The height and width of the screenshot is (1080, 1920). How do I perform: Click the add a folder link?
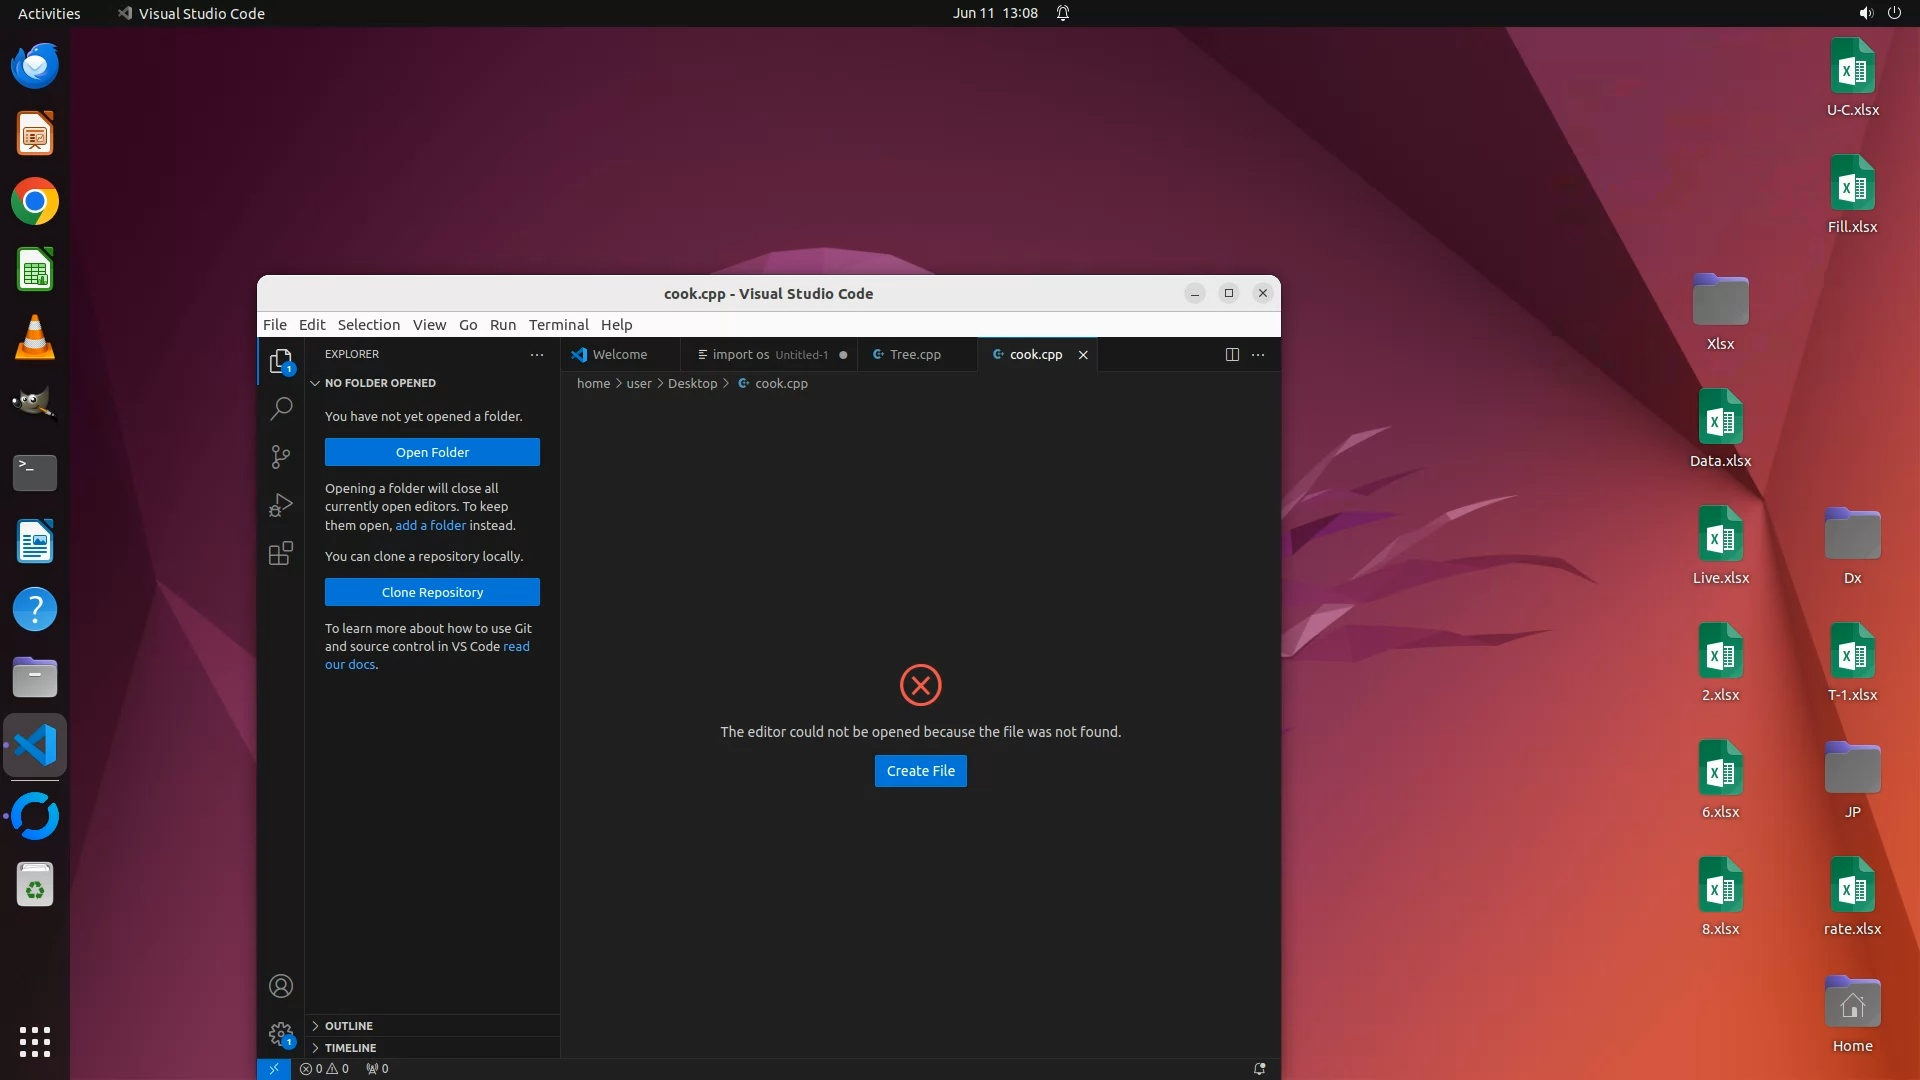click(430, 525)
